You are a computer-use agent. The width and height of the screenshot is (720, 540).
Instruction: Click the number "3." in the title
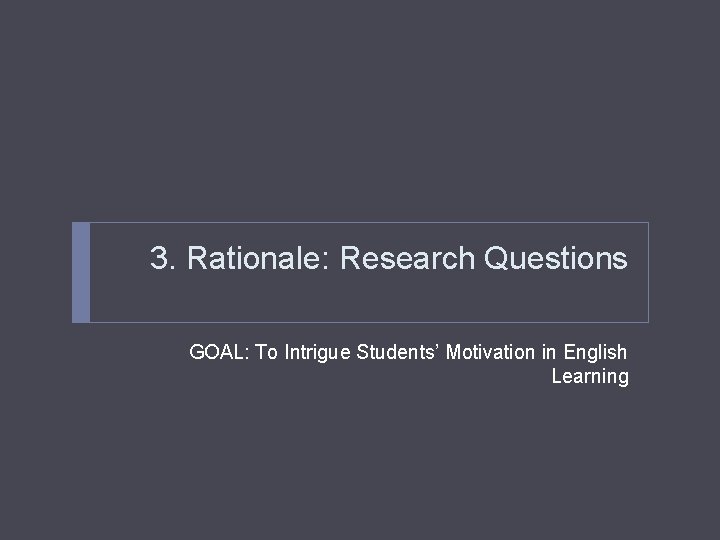click(x=163, y=259)
